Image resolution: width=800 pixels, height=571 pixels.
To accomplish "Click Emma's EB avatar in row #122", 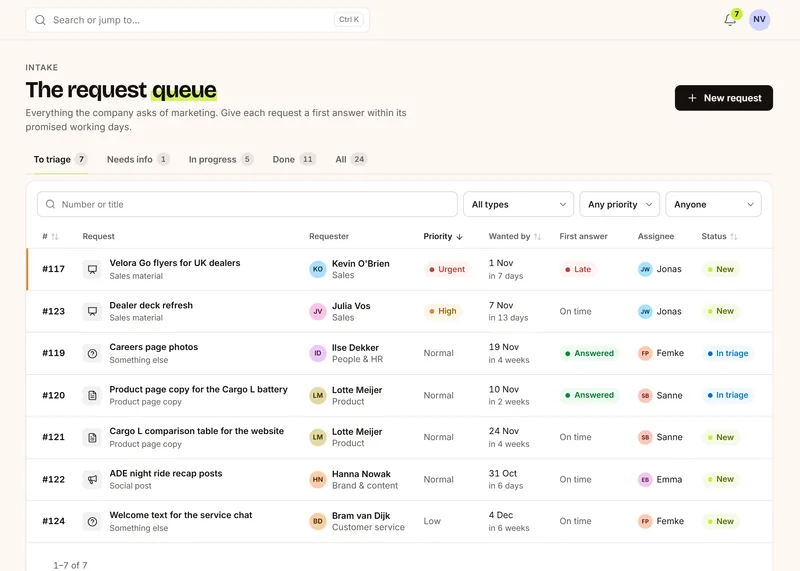I will 645,479.
